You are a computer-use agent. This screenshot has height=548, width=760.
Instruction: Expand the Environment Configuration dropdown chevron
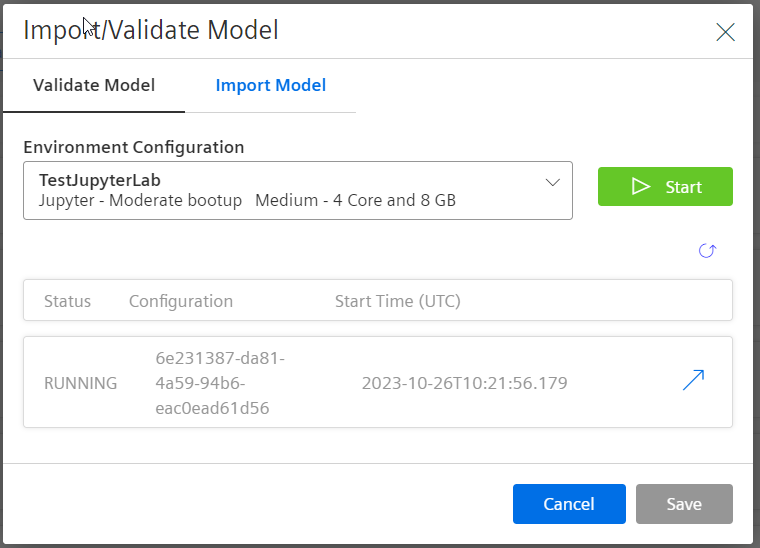point(553,183)
